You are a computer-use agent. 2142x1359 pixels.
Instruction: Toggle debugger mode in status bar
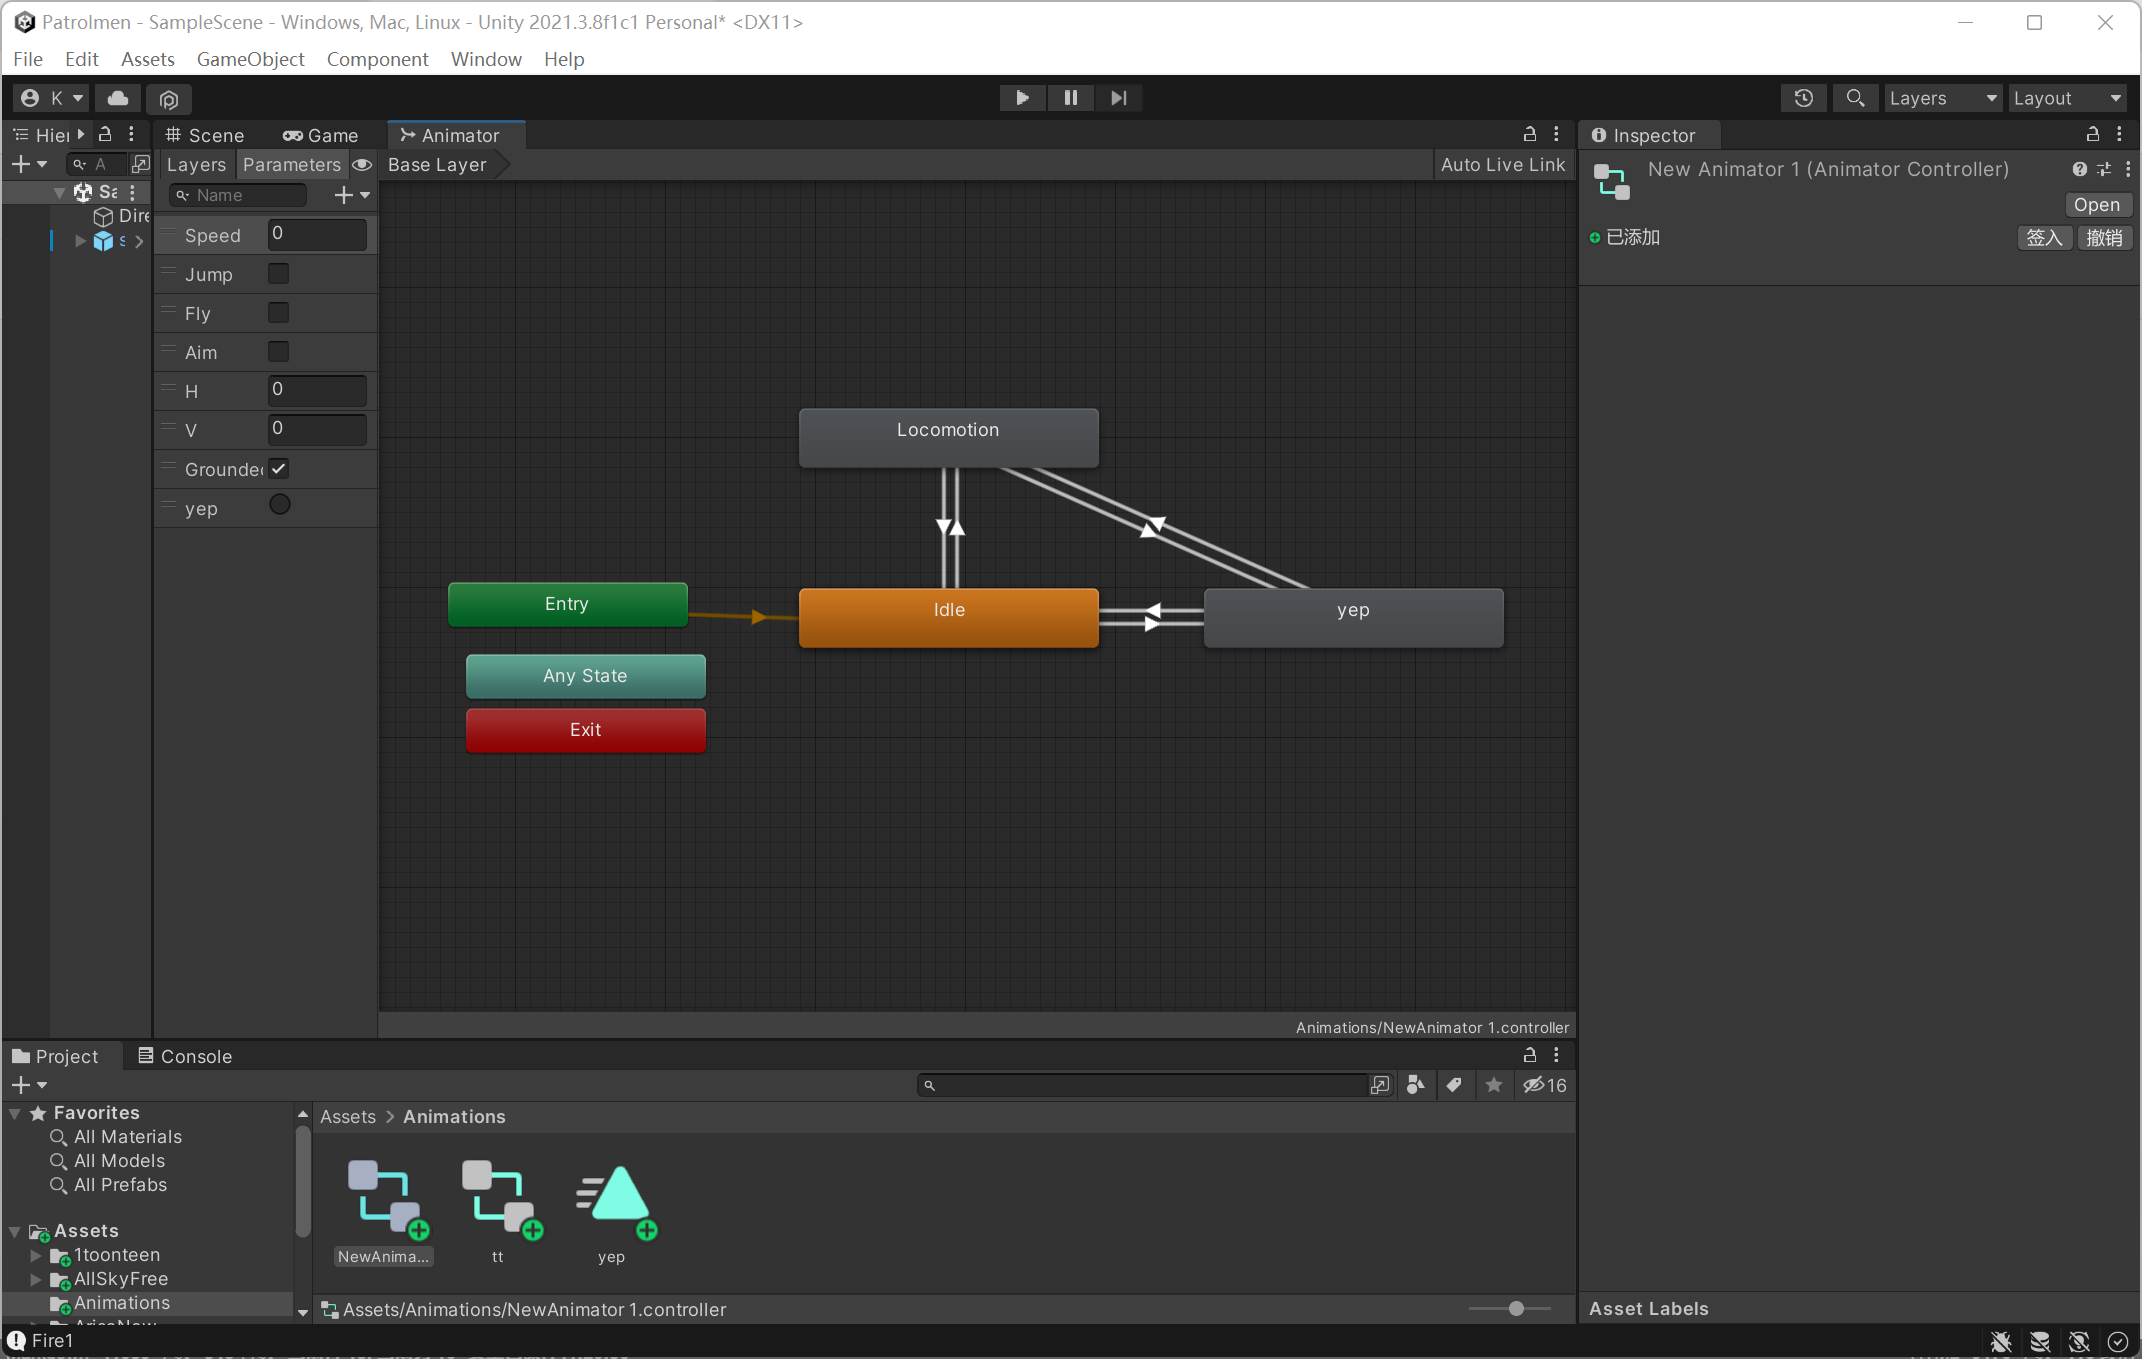click(2000, 1341)
